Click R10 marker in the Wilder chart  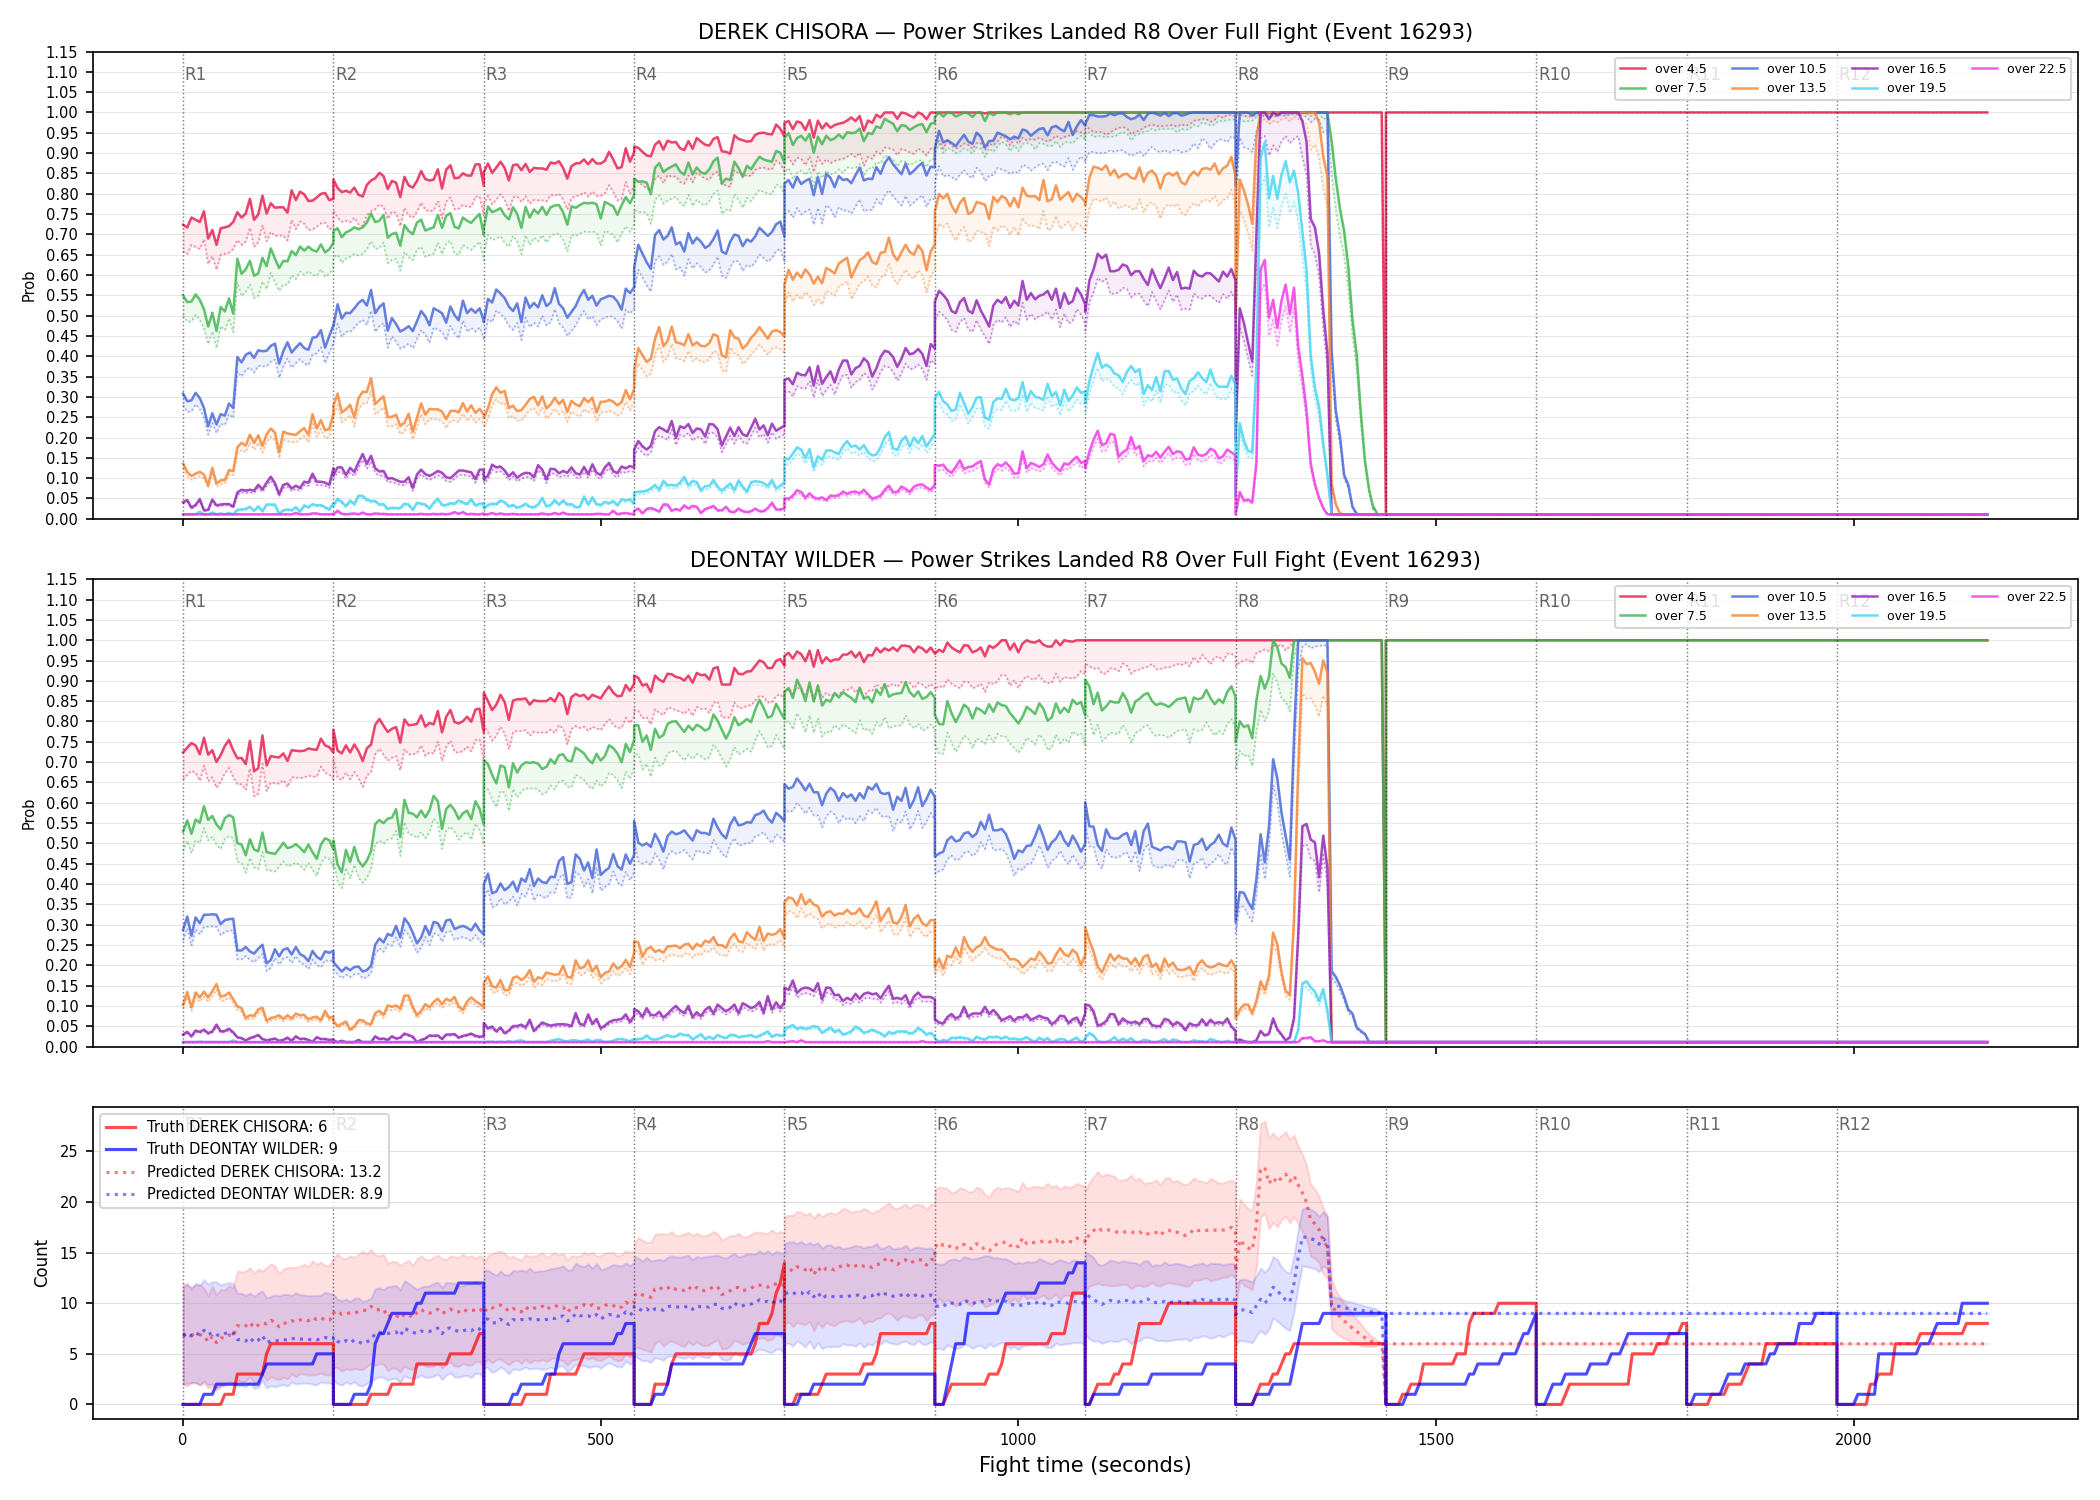[x=1555, y=601]
